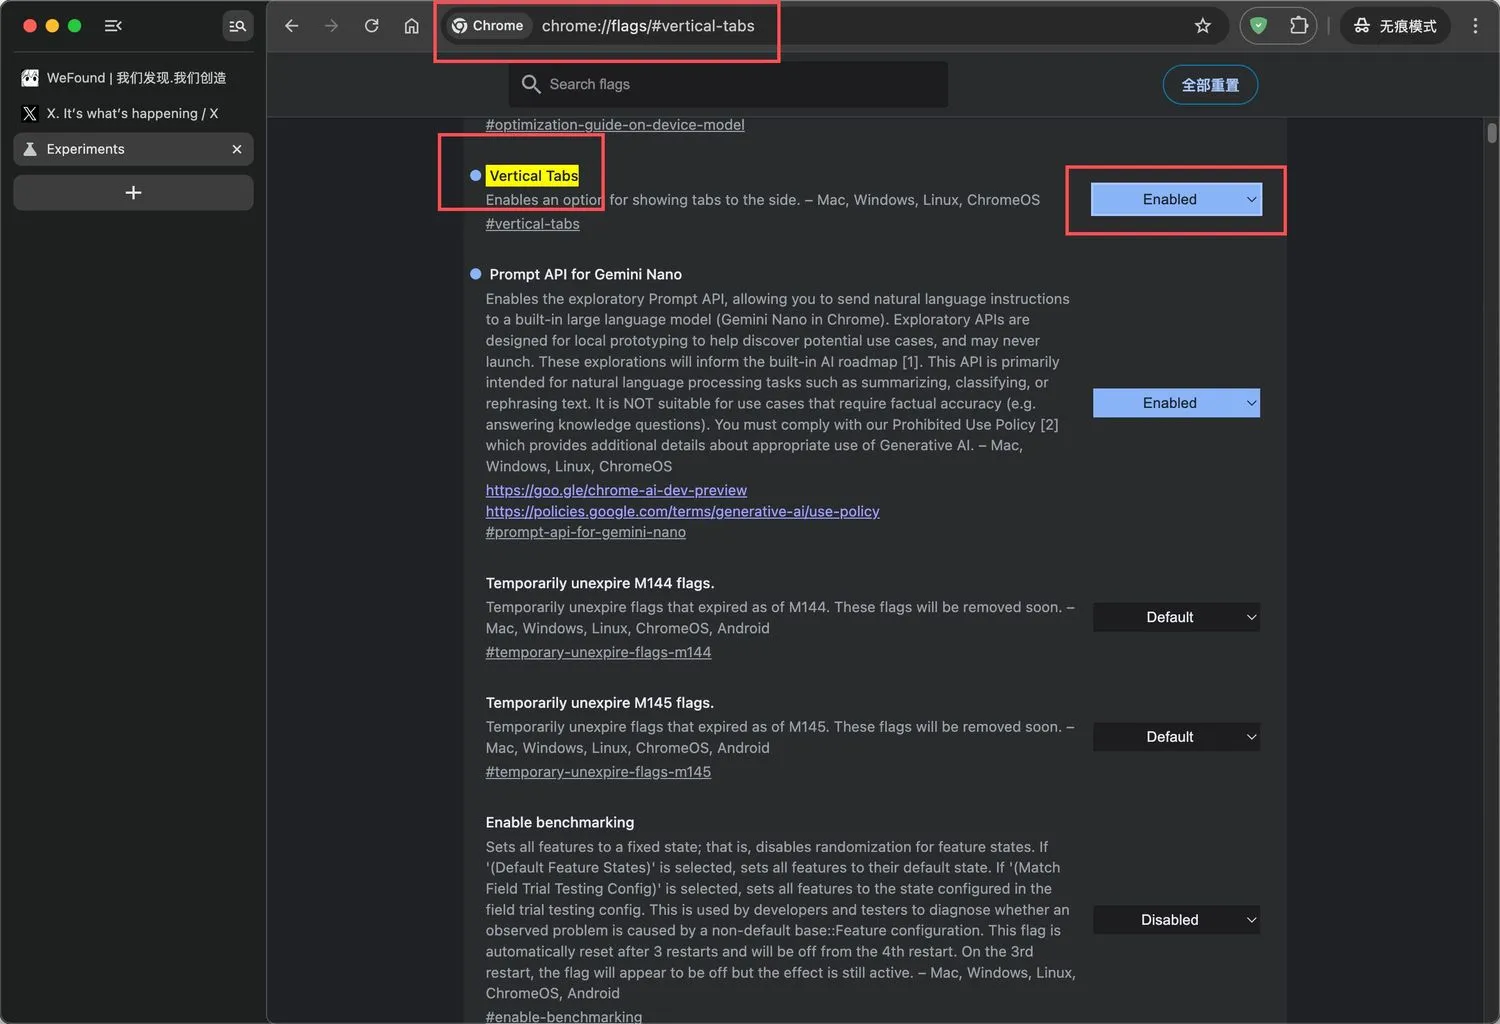Open the Chrome three-dot menu
Image resolution: width=1500 pixels, height=1024 pixels.
(1475, 26)
